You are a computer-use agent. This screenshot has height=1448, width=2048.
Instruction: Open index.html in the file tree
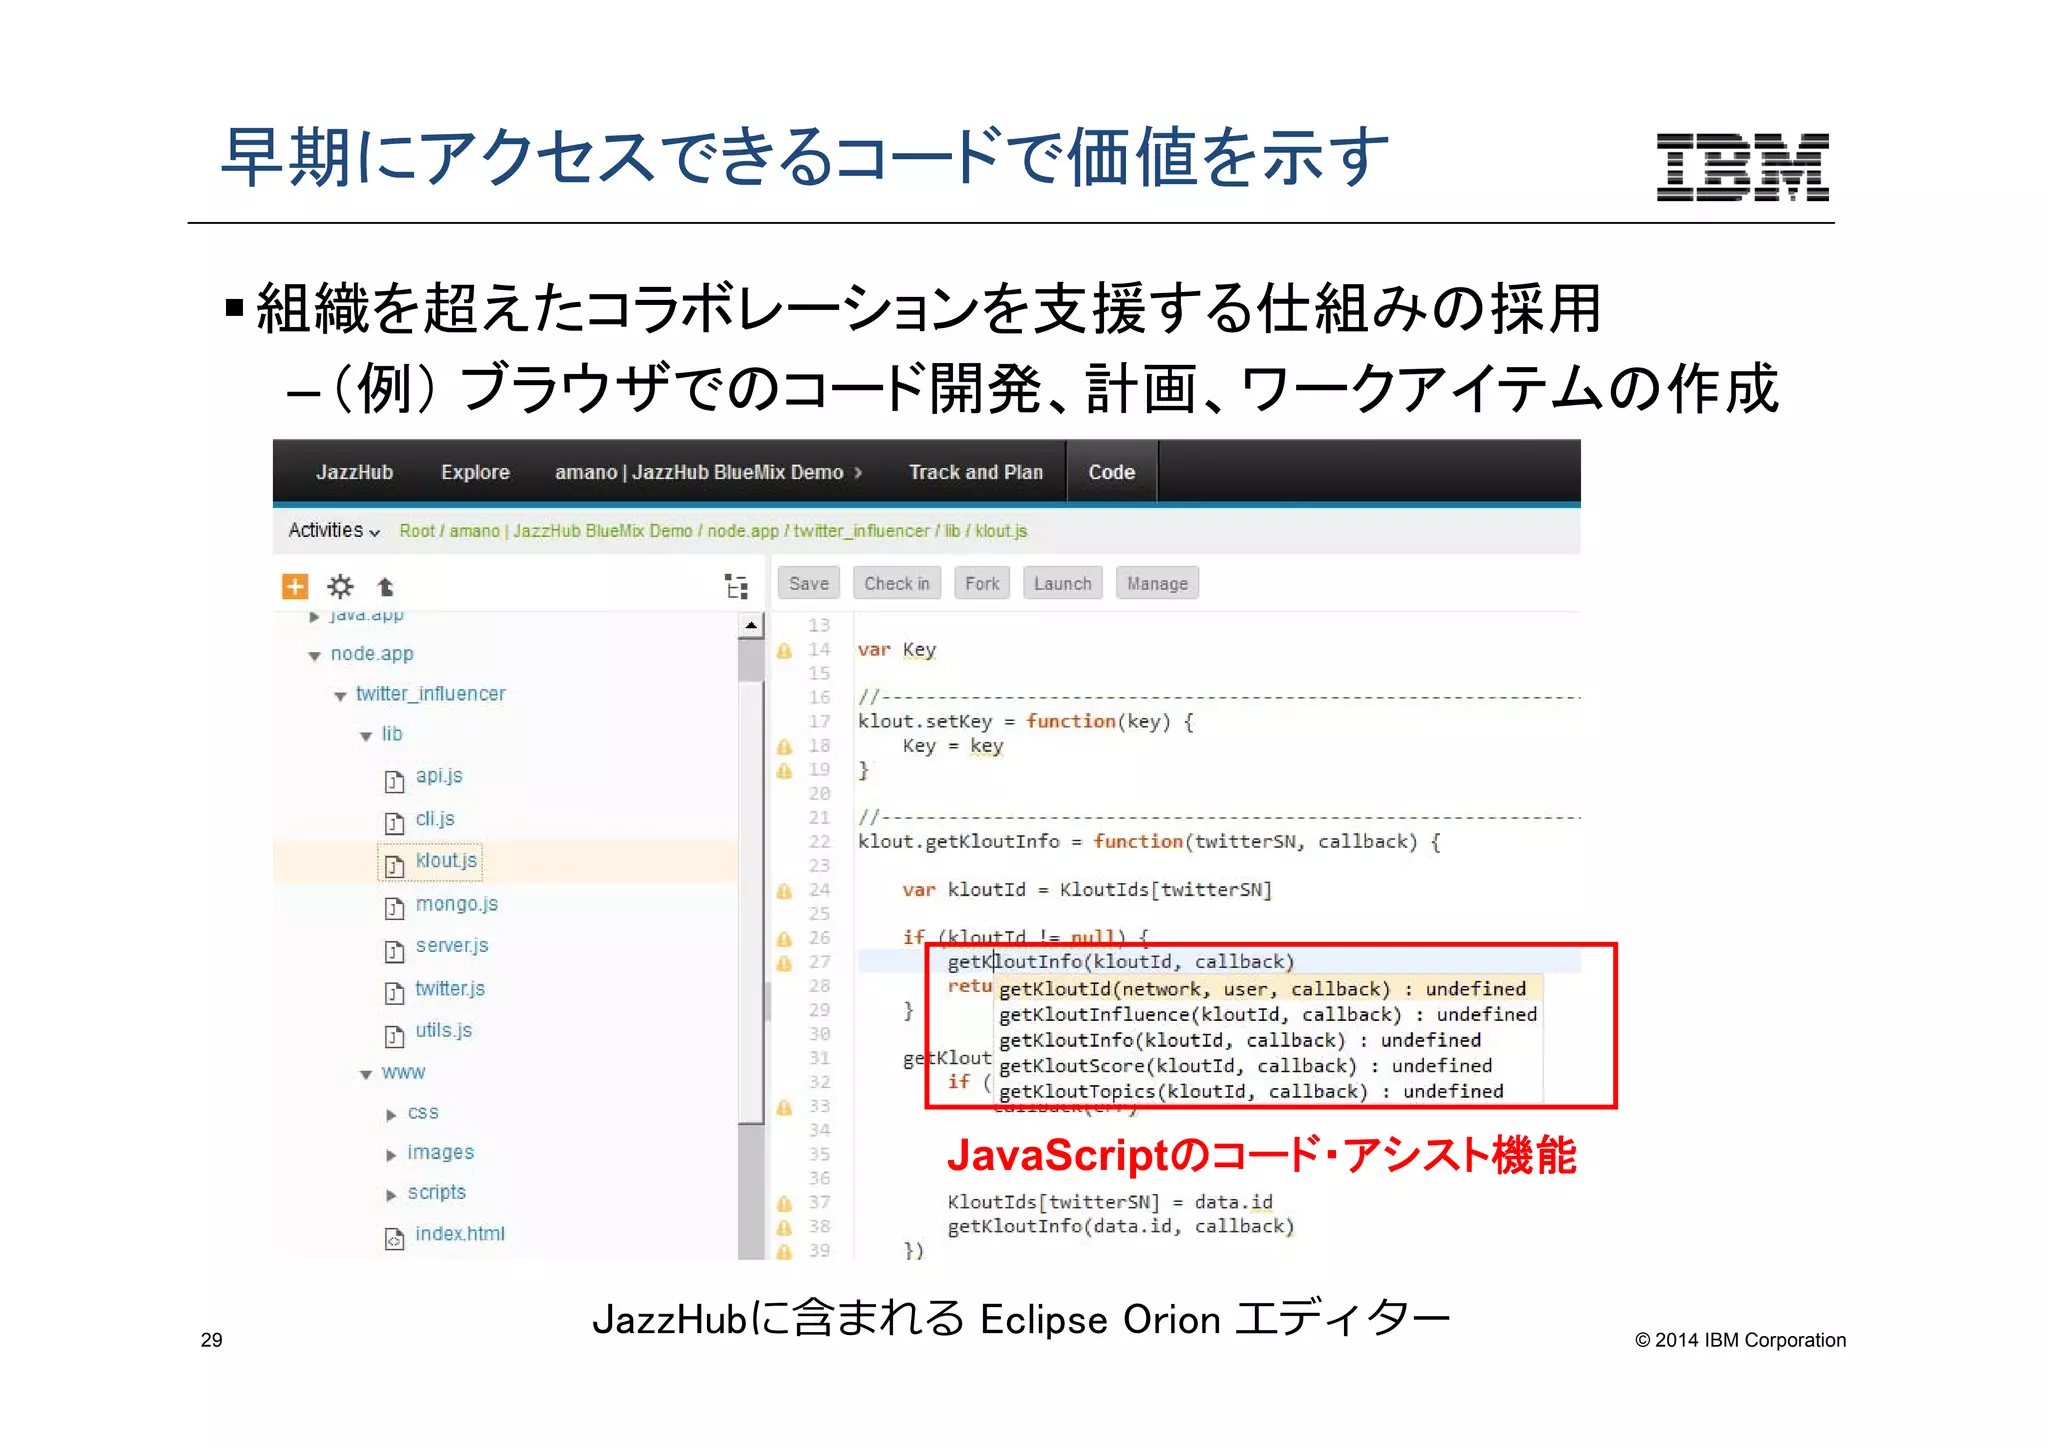click(x=460, y=1234)
